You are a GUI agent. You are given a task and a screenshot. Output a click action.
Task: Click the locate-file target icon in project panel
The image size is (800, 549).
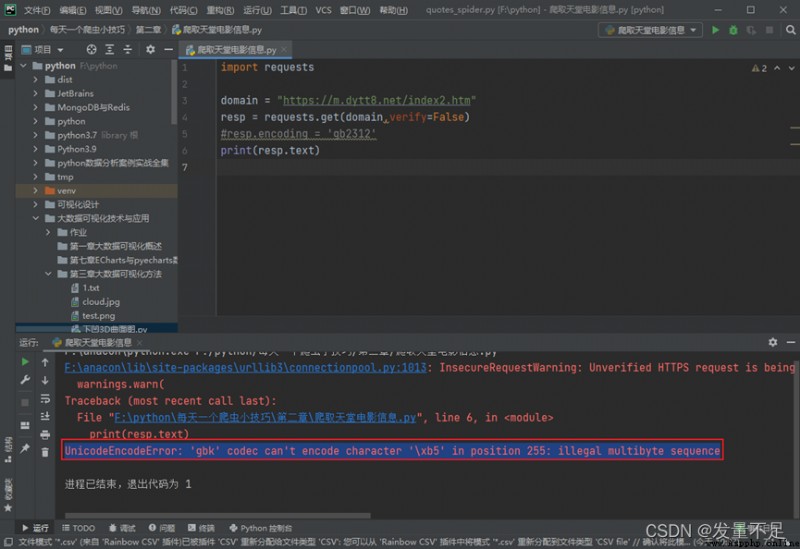[x=91, y=49]
